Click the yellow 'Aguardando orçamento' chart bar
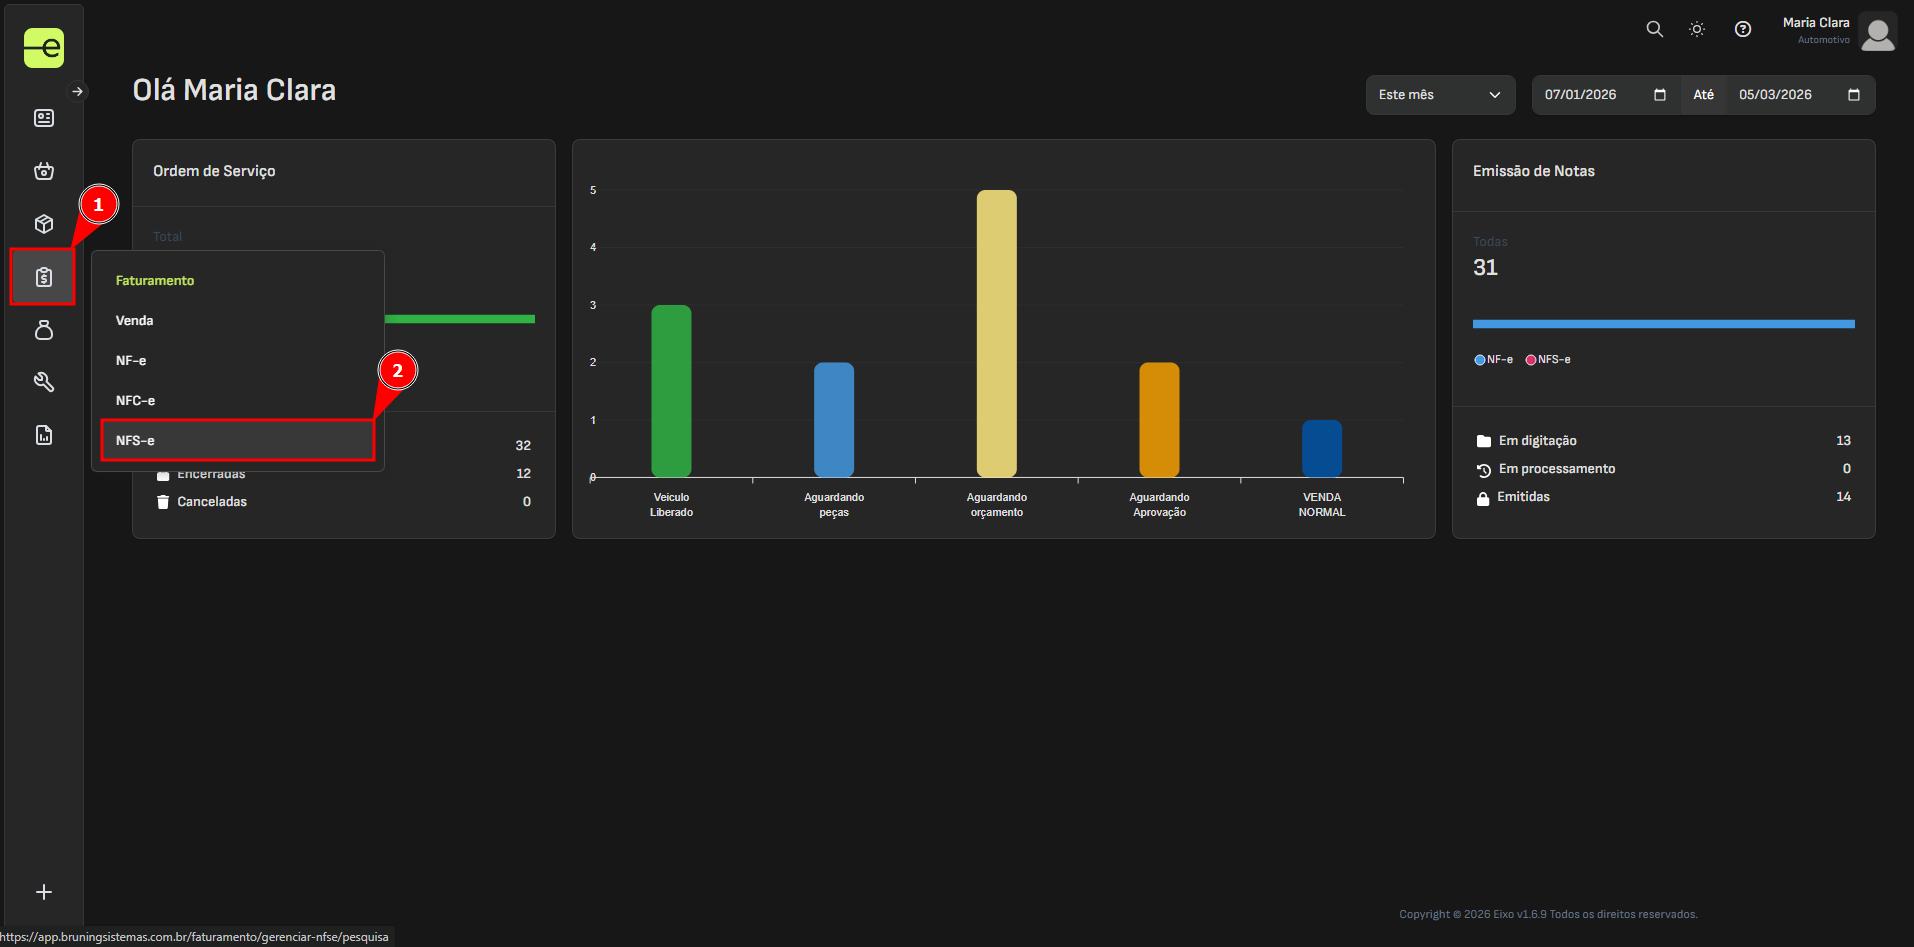 [996, 333]
